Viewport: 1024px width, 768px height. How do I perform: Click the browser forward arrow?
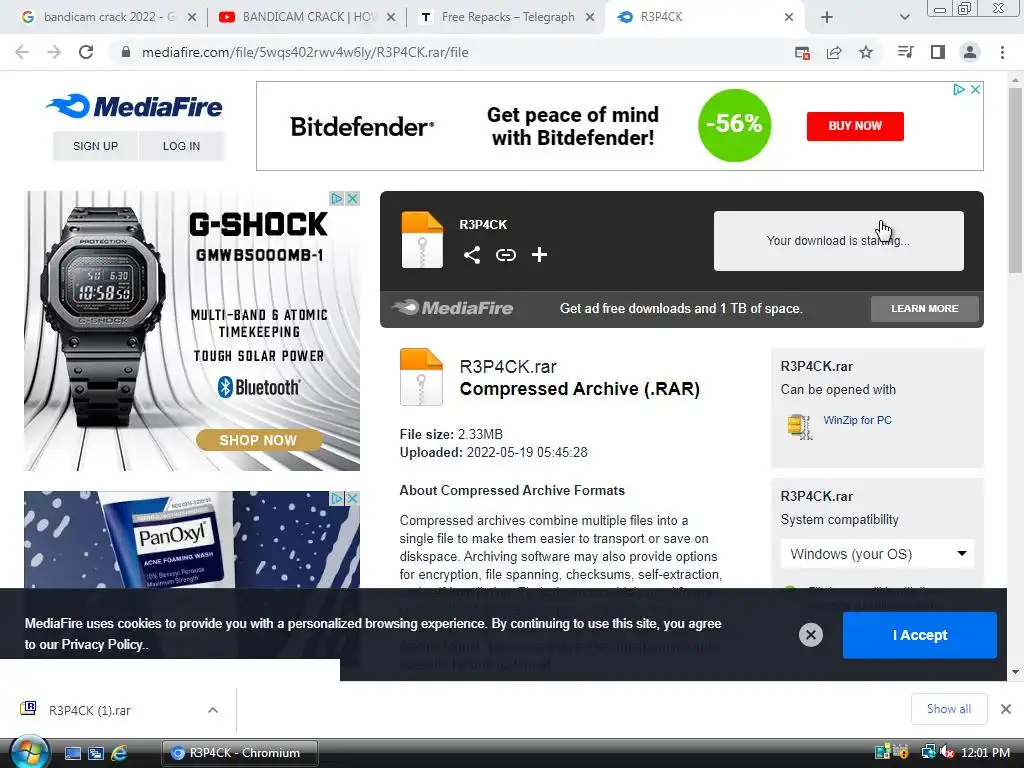click(x=54, y=52)
